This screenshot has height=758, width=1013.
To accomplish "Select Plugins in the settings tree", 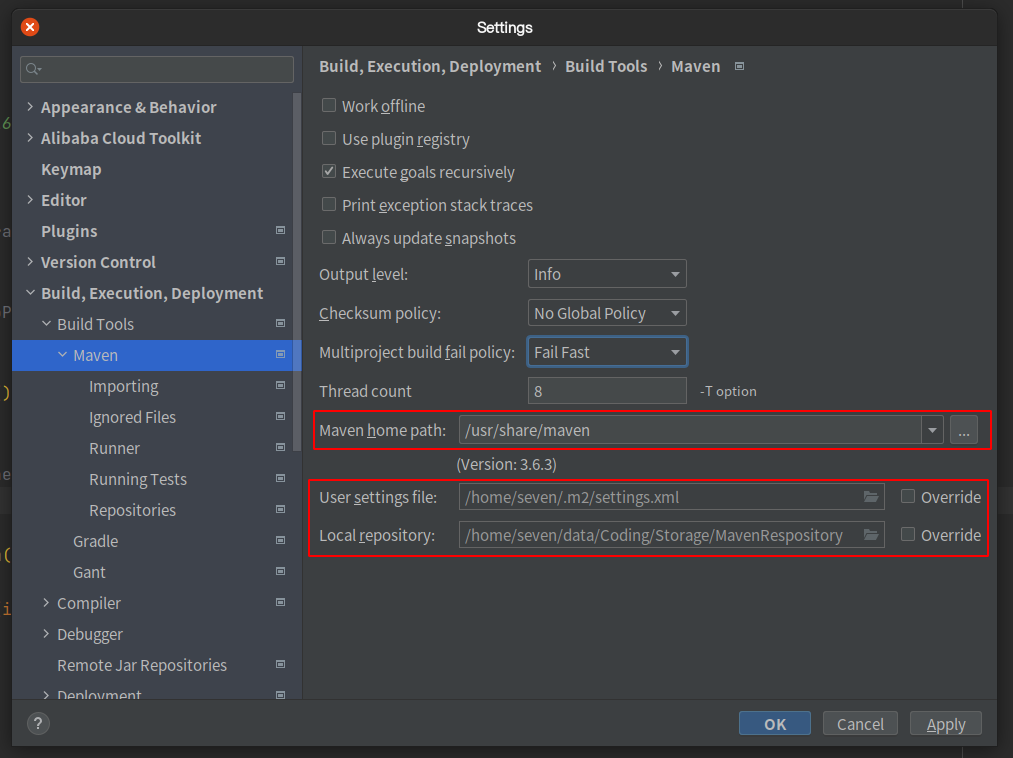I will click(69, 231).
